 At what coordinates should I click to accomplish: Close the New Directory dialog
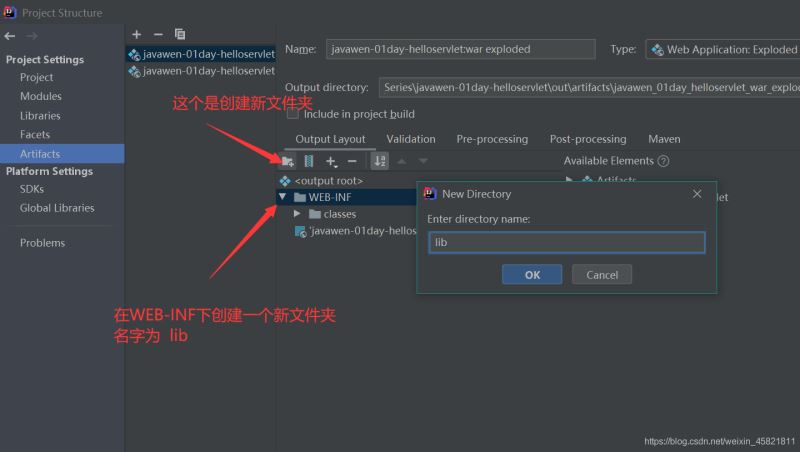click(x=697, y=194)
